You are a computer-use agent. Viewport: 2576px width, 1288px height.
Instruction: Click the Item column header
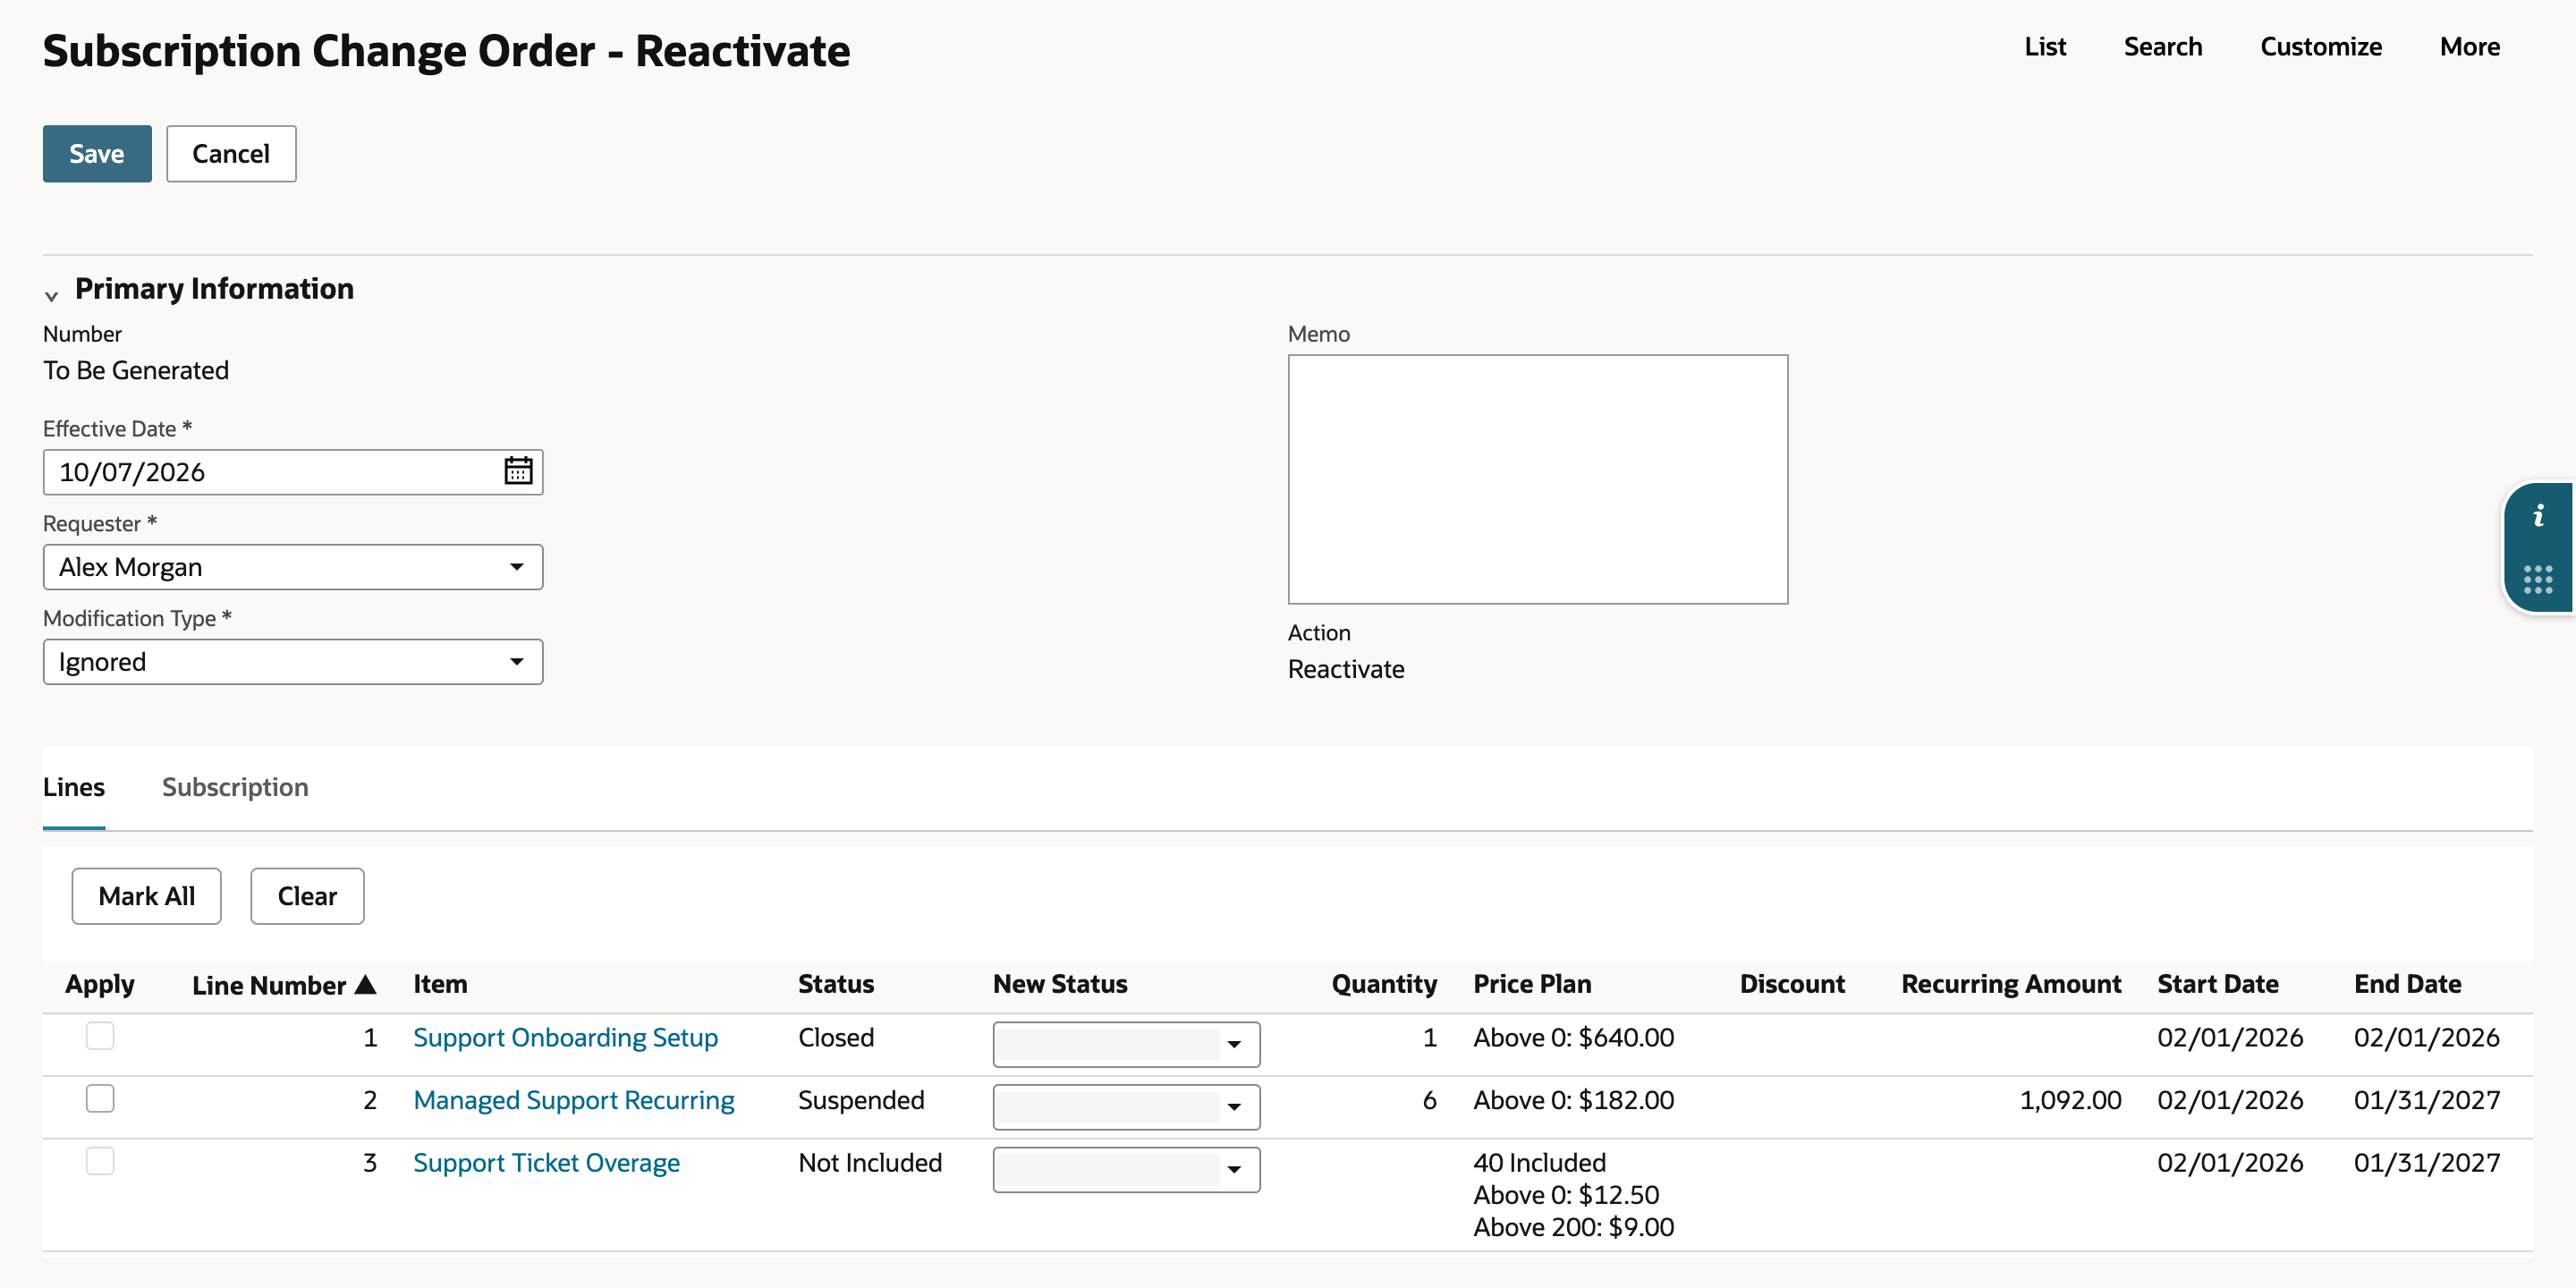click(x=440, y=984)
